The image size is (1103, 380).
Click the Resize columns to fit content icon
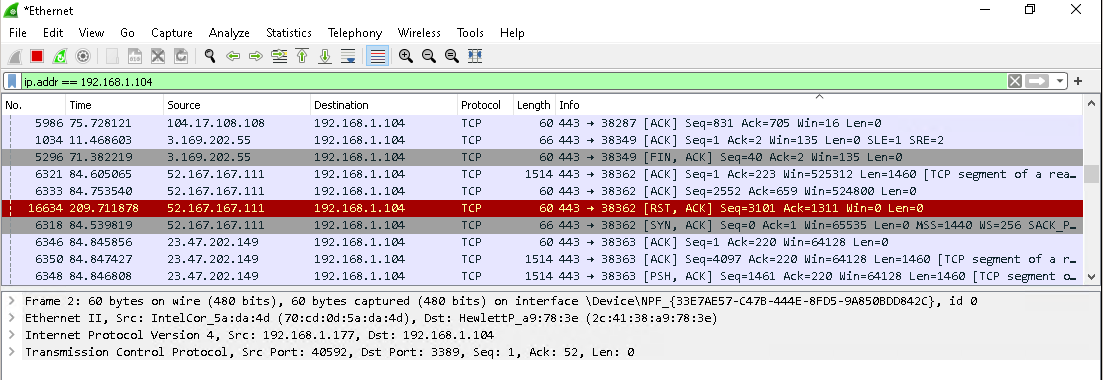tap(475, 56)
